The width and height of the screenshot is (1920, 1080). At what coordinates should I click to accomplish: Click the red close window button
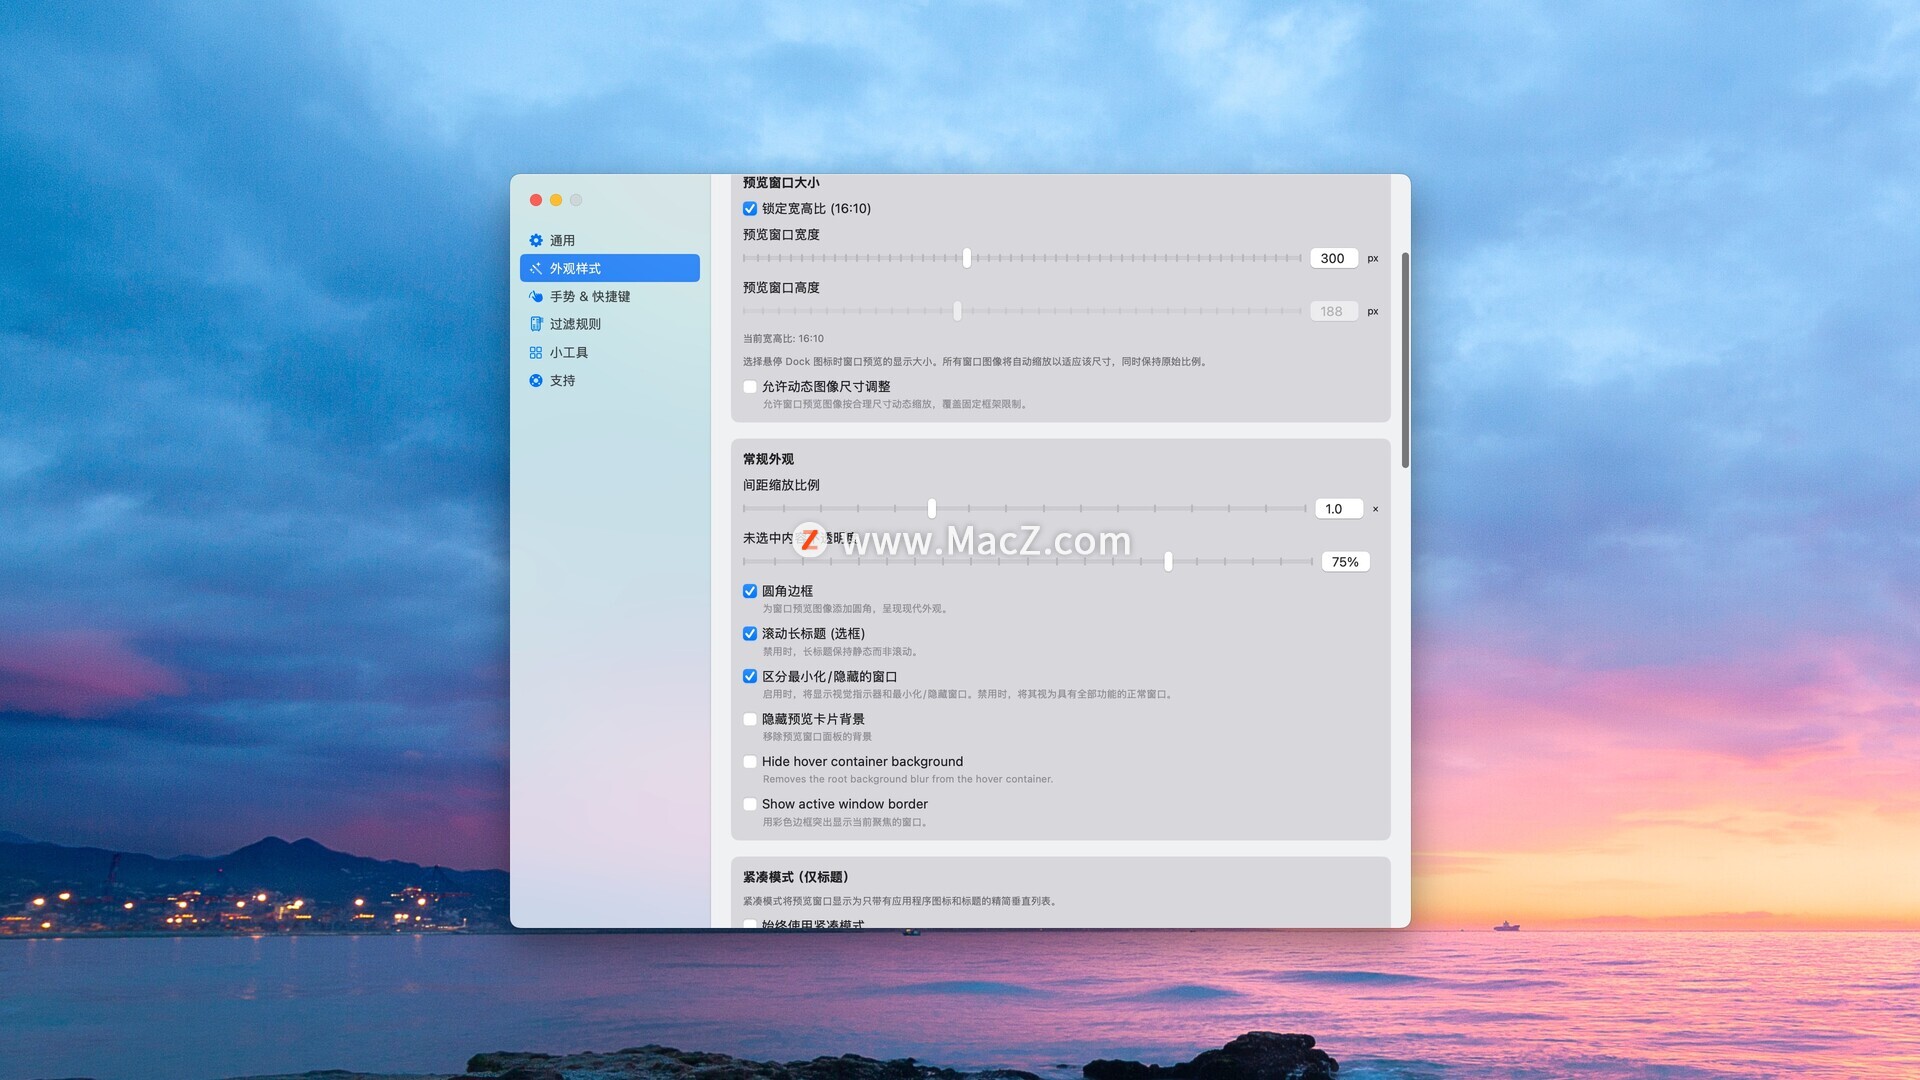(536, 200)
